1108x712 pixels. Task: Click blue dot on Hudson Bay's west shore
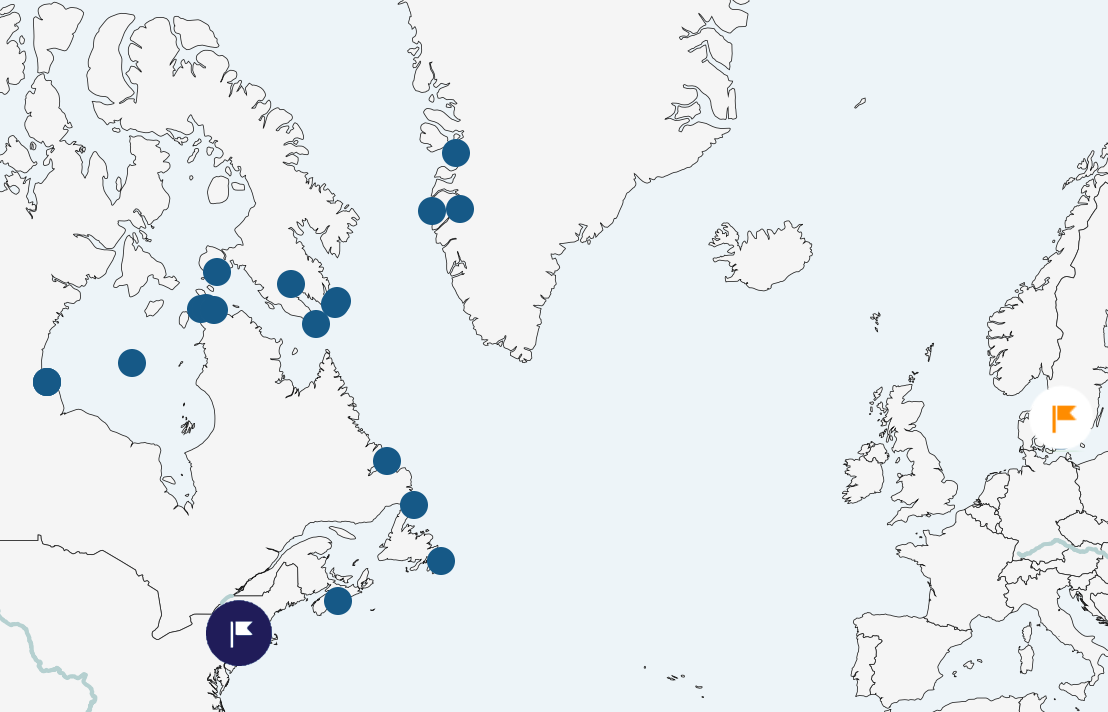pyautogui.click(x=47, y=382)
